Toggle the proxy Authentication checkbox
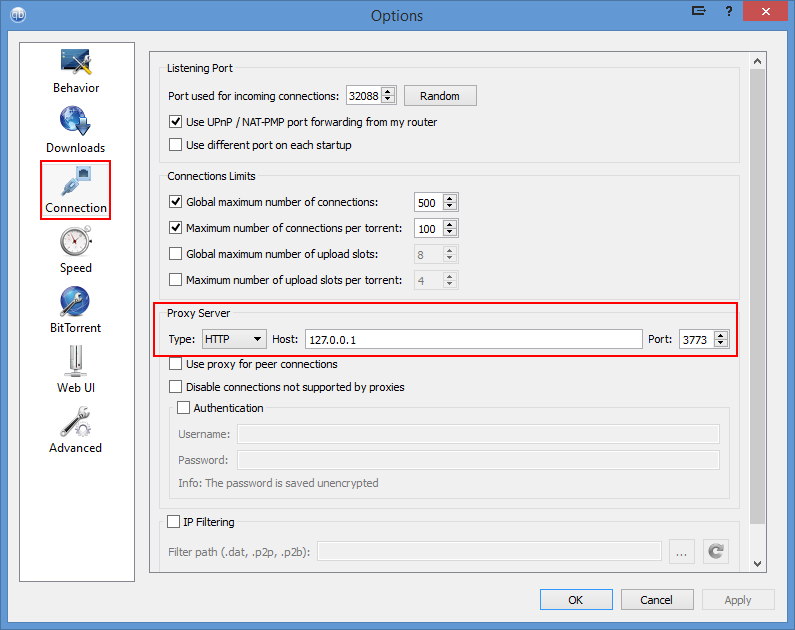Image resolution: width=795 pixels, height=630 pixels. 183,408
